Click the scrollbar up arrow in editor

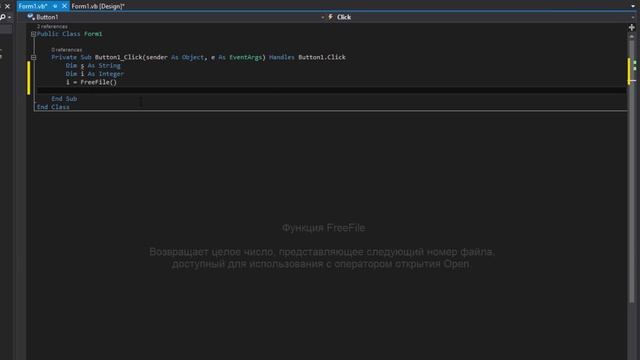click(632, 37)
